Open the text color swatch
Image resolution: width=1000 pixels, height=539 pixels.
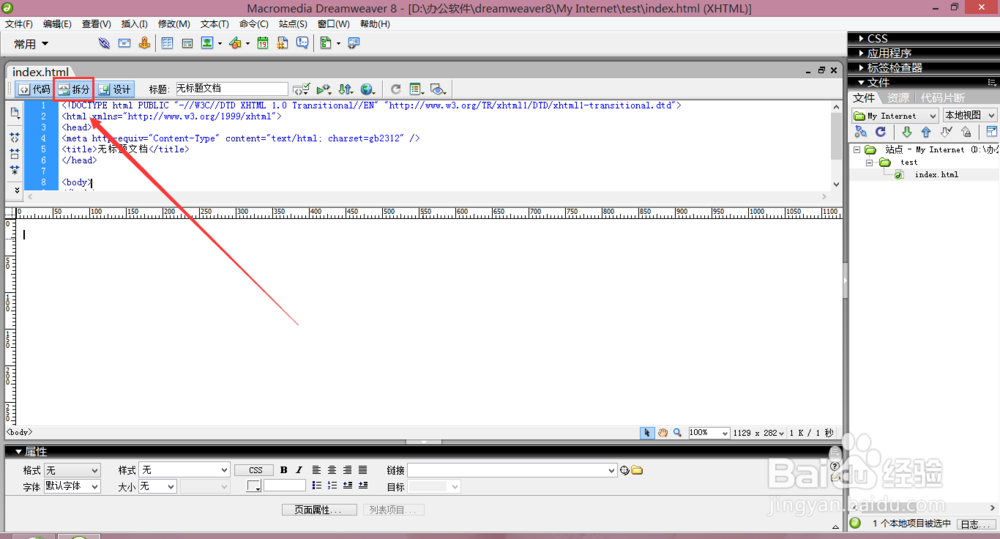pyautogui.click(x=254, y=486)
